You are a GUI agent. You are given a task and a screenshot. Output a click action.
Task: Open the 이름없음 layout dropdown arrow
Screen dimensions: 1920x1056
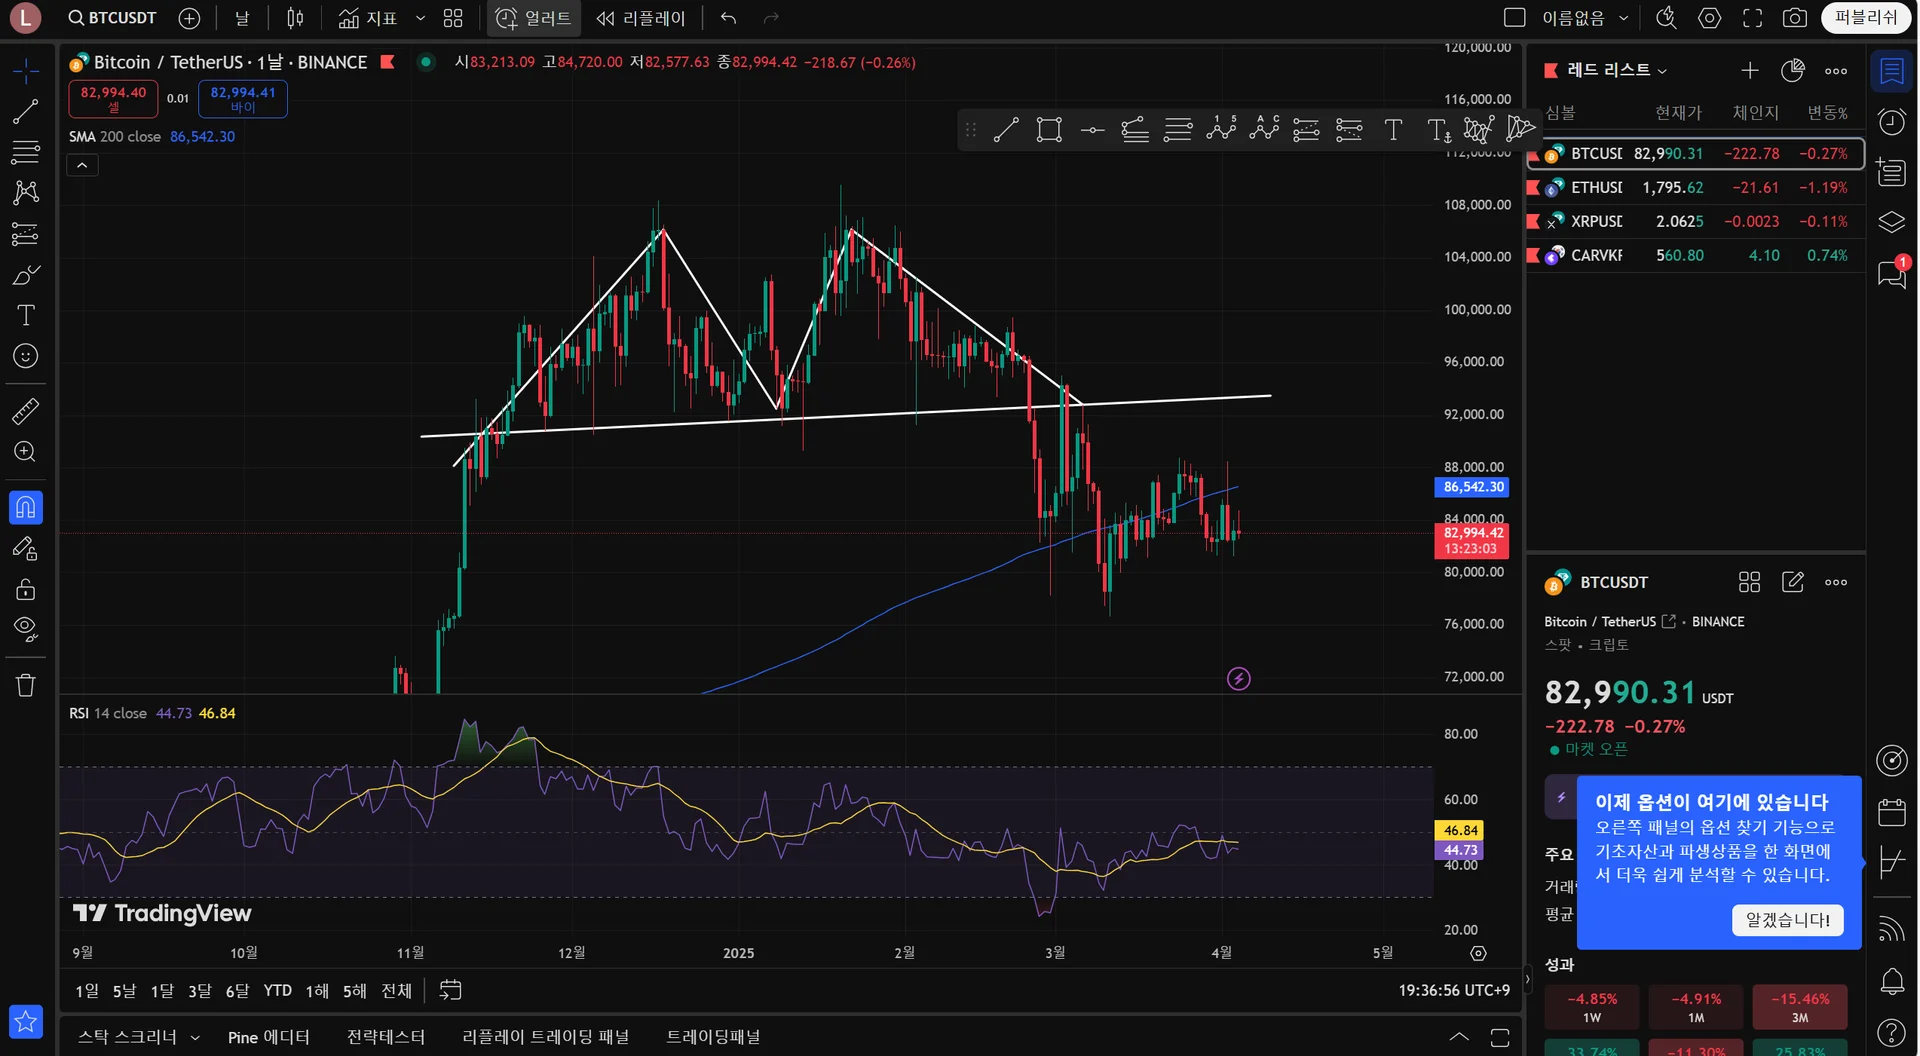[1623, 18]
